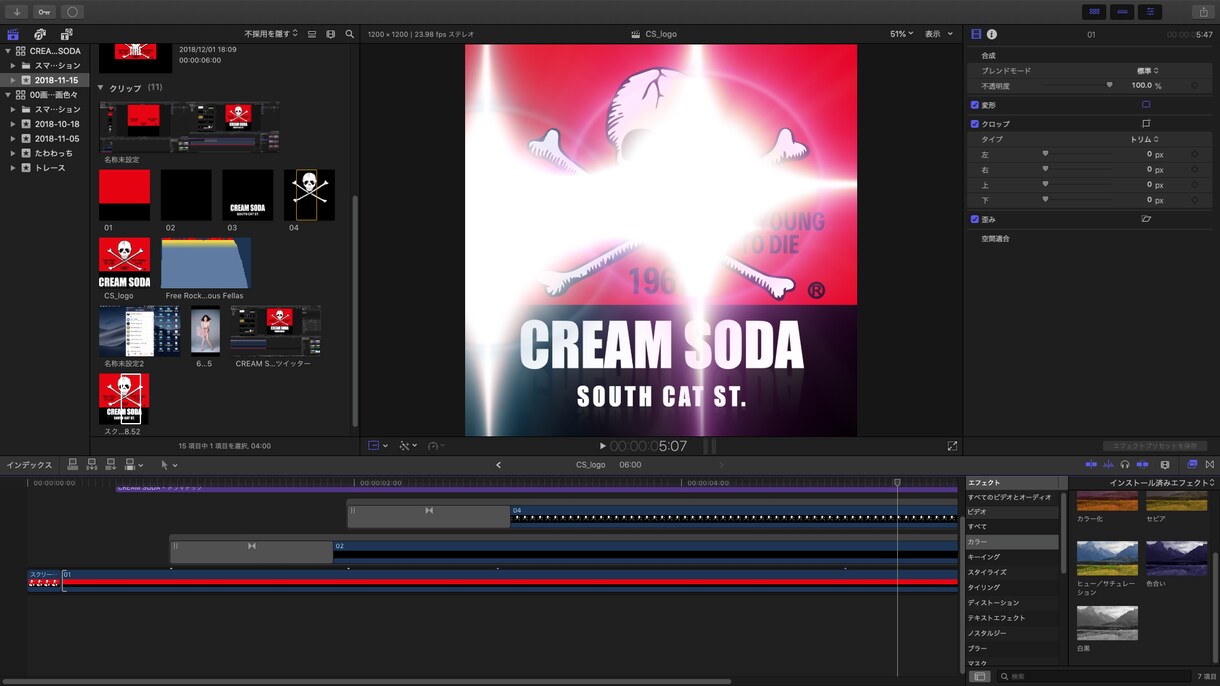Click the connect clip edit button
The width and height of the screenshot is (1220, 686).
point(73,465)
